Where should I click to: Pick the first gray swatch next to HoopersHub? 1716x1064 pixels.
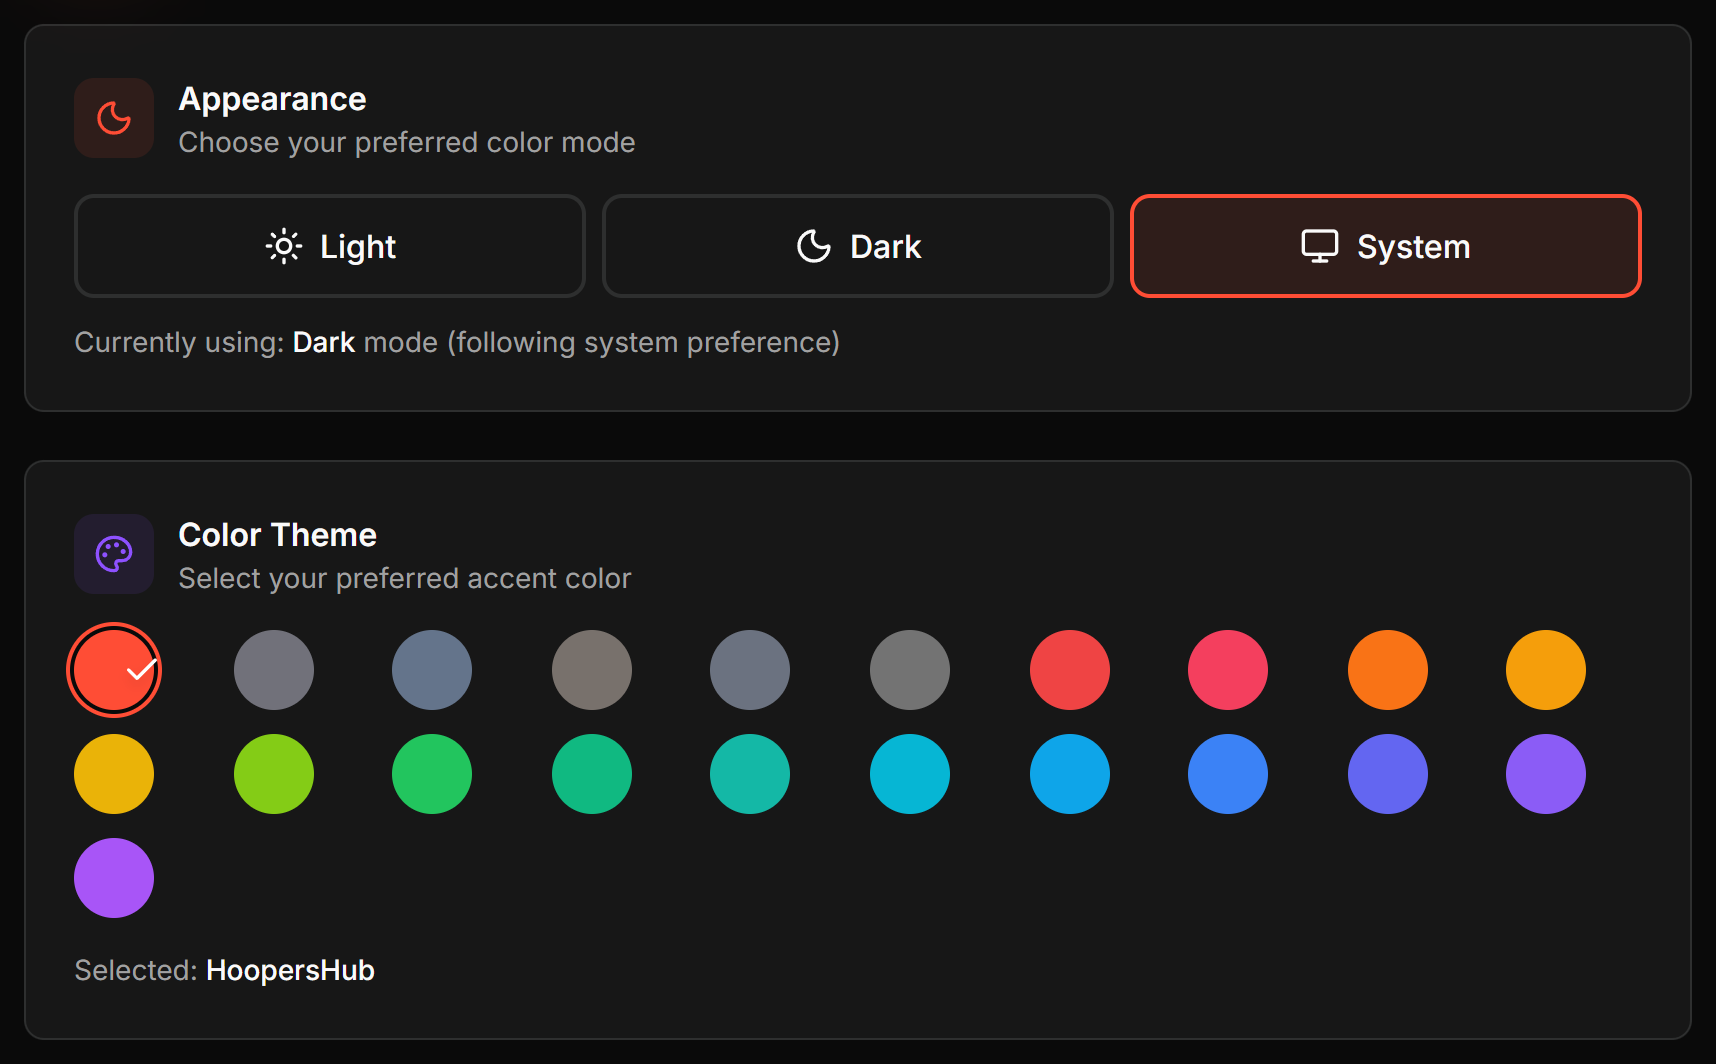pyautogui.click(x=274, y=670)
